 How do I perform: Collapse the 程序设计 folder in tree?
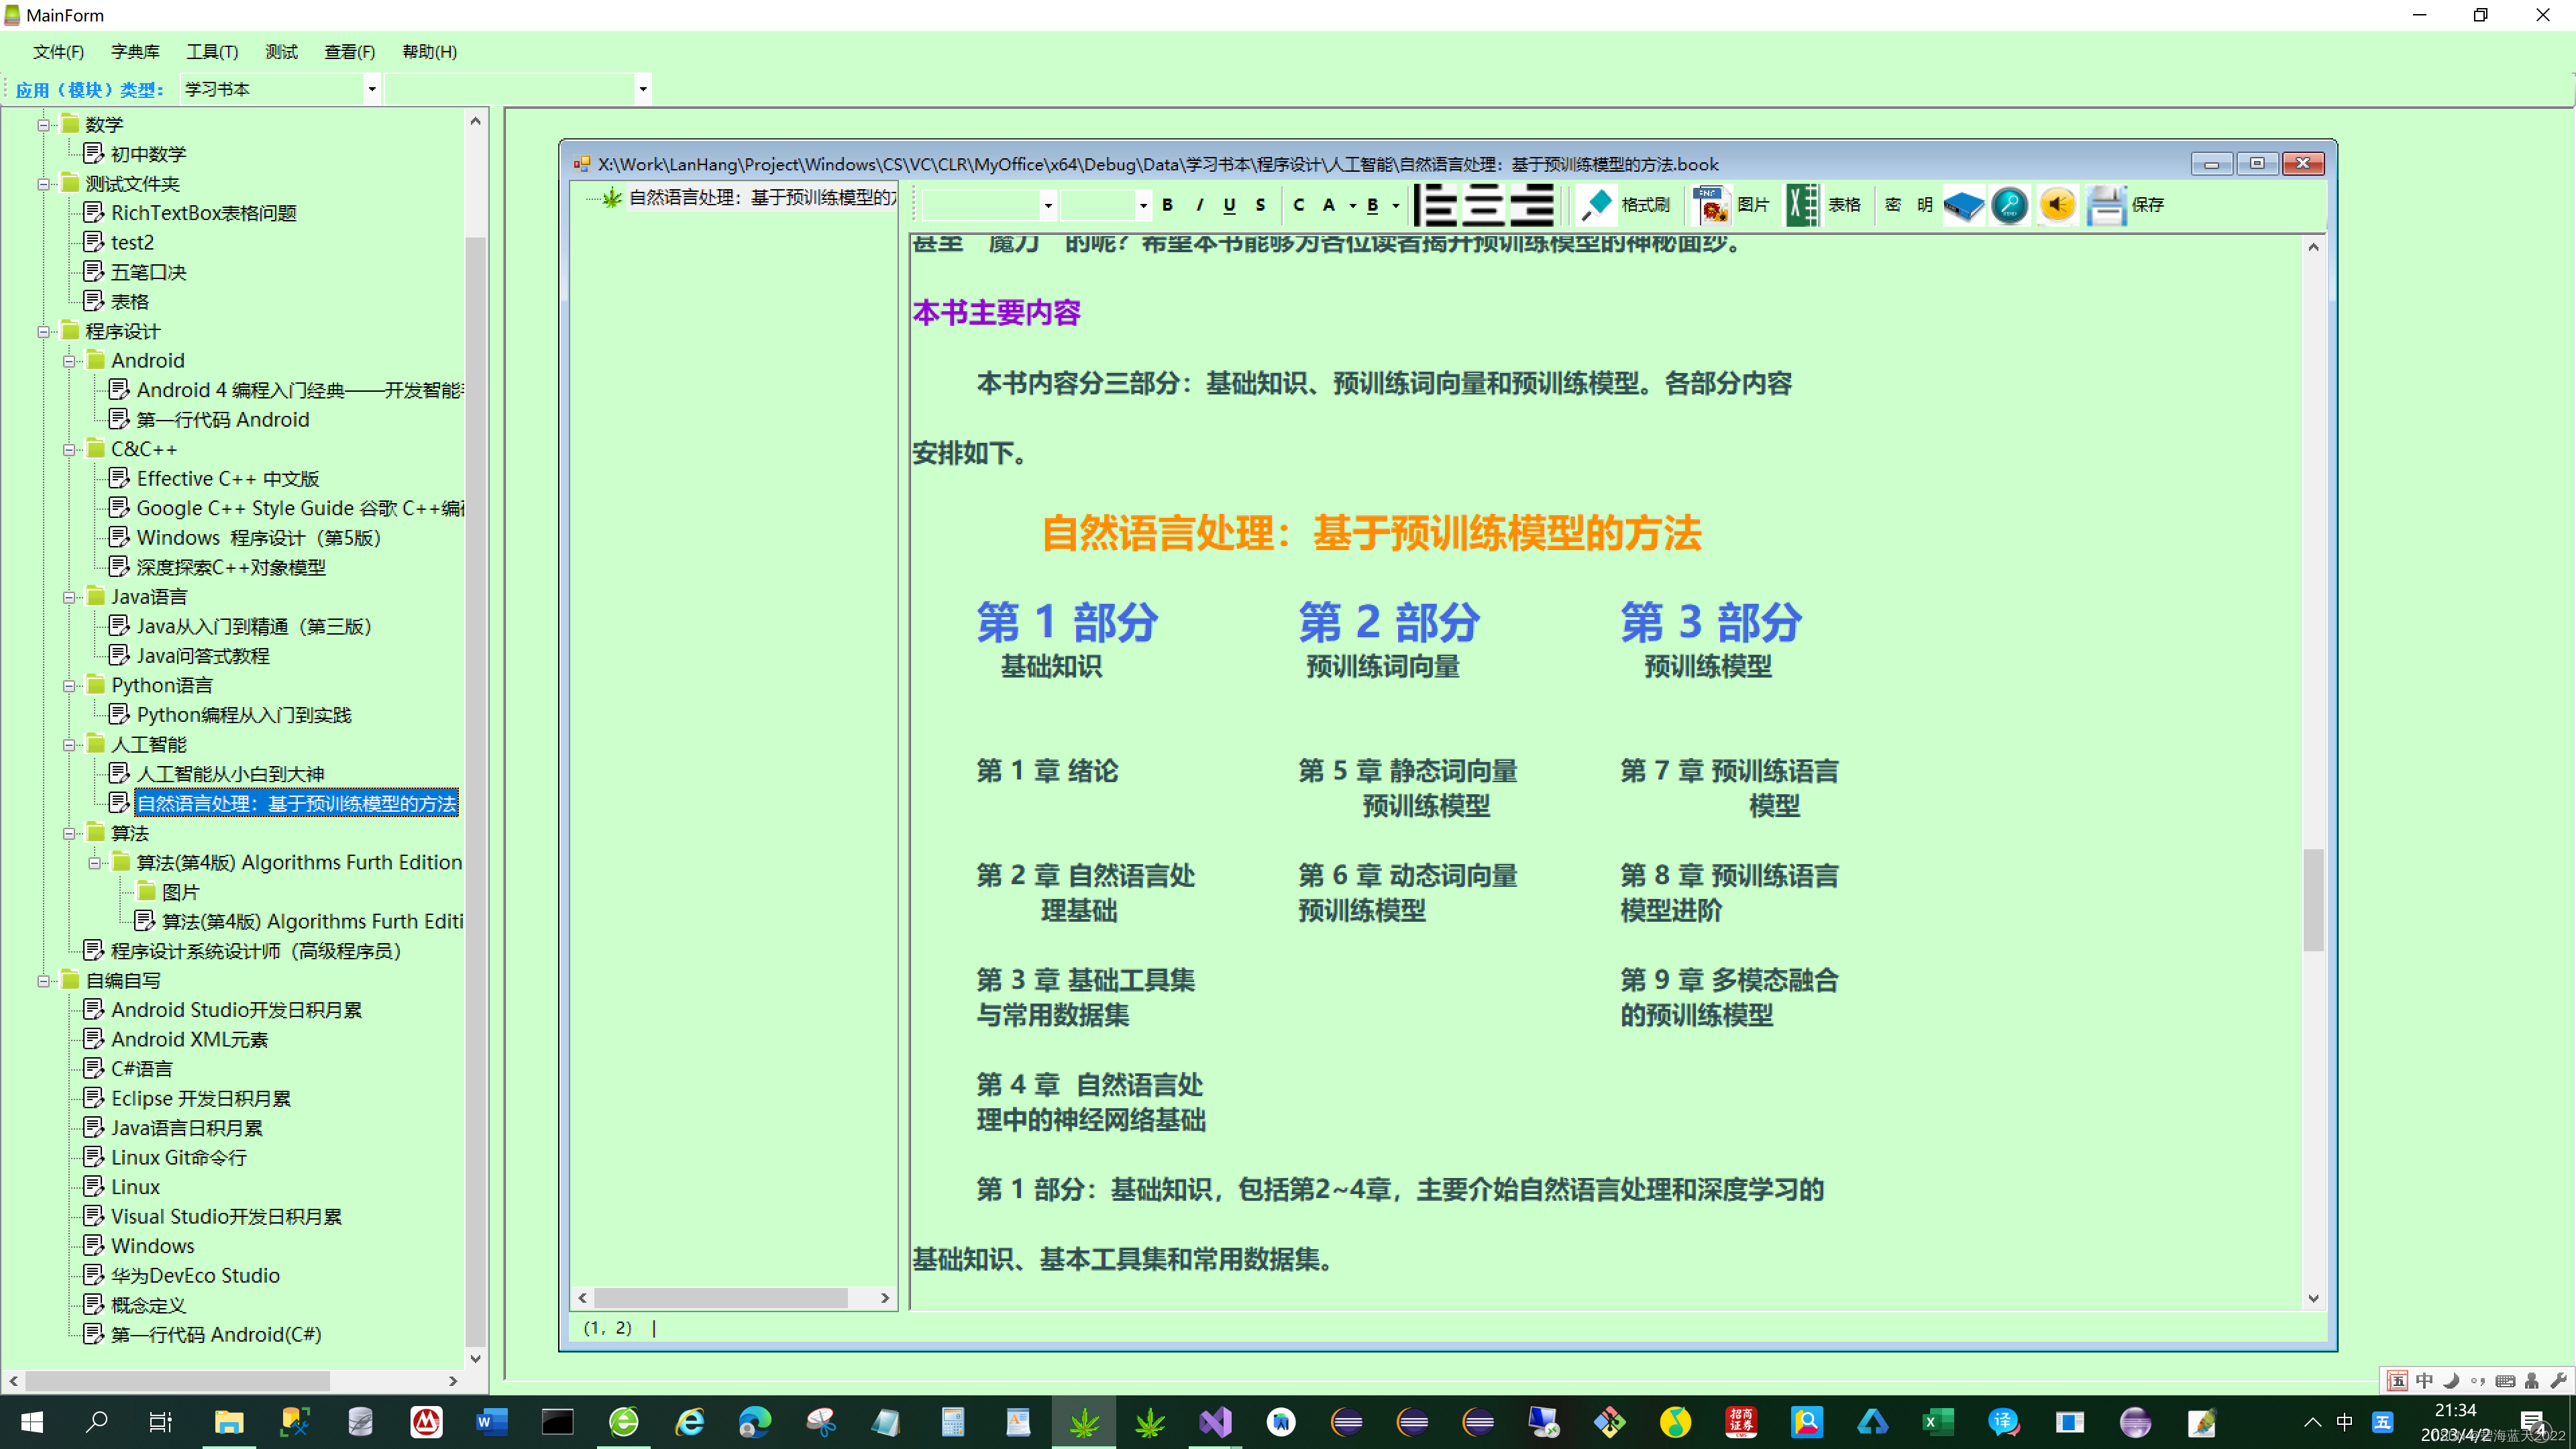coord(44,331)
